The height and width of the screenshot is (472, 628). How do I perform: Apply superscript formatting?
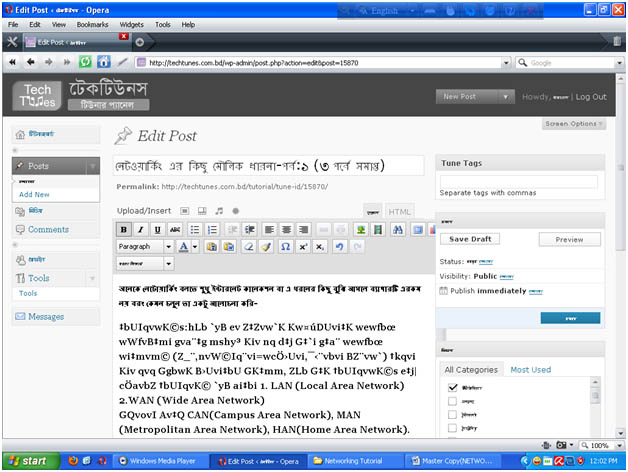coord(303,246)
